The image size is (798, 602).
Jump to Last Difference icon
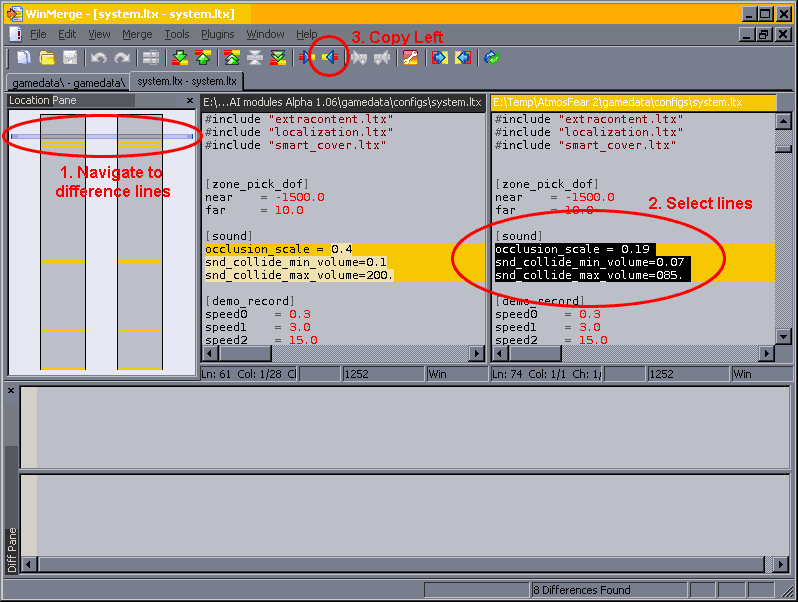point(278,58)
